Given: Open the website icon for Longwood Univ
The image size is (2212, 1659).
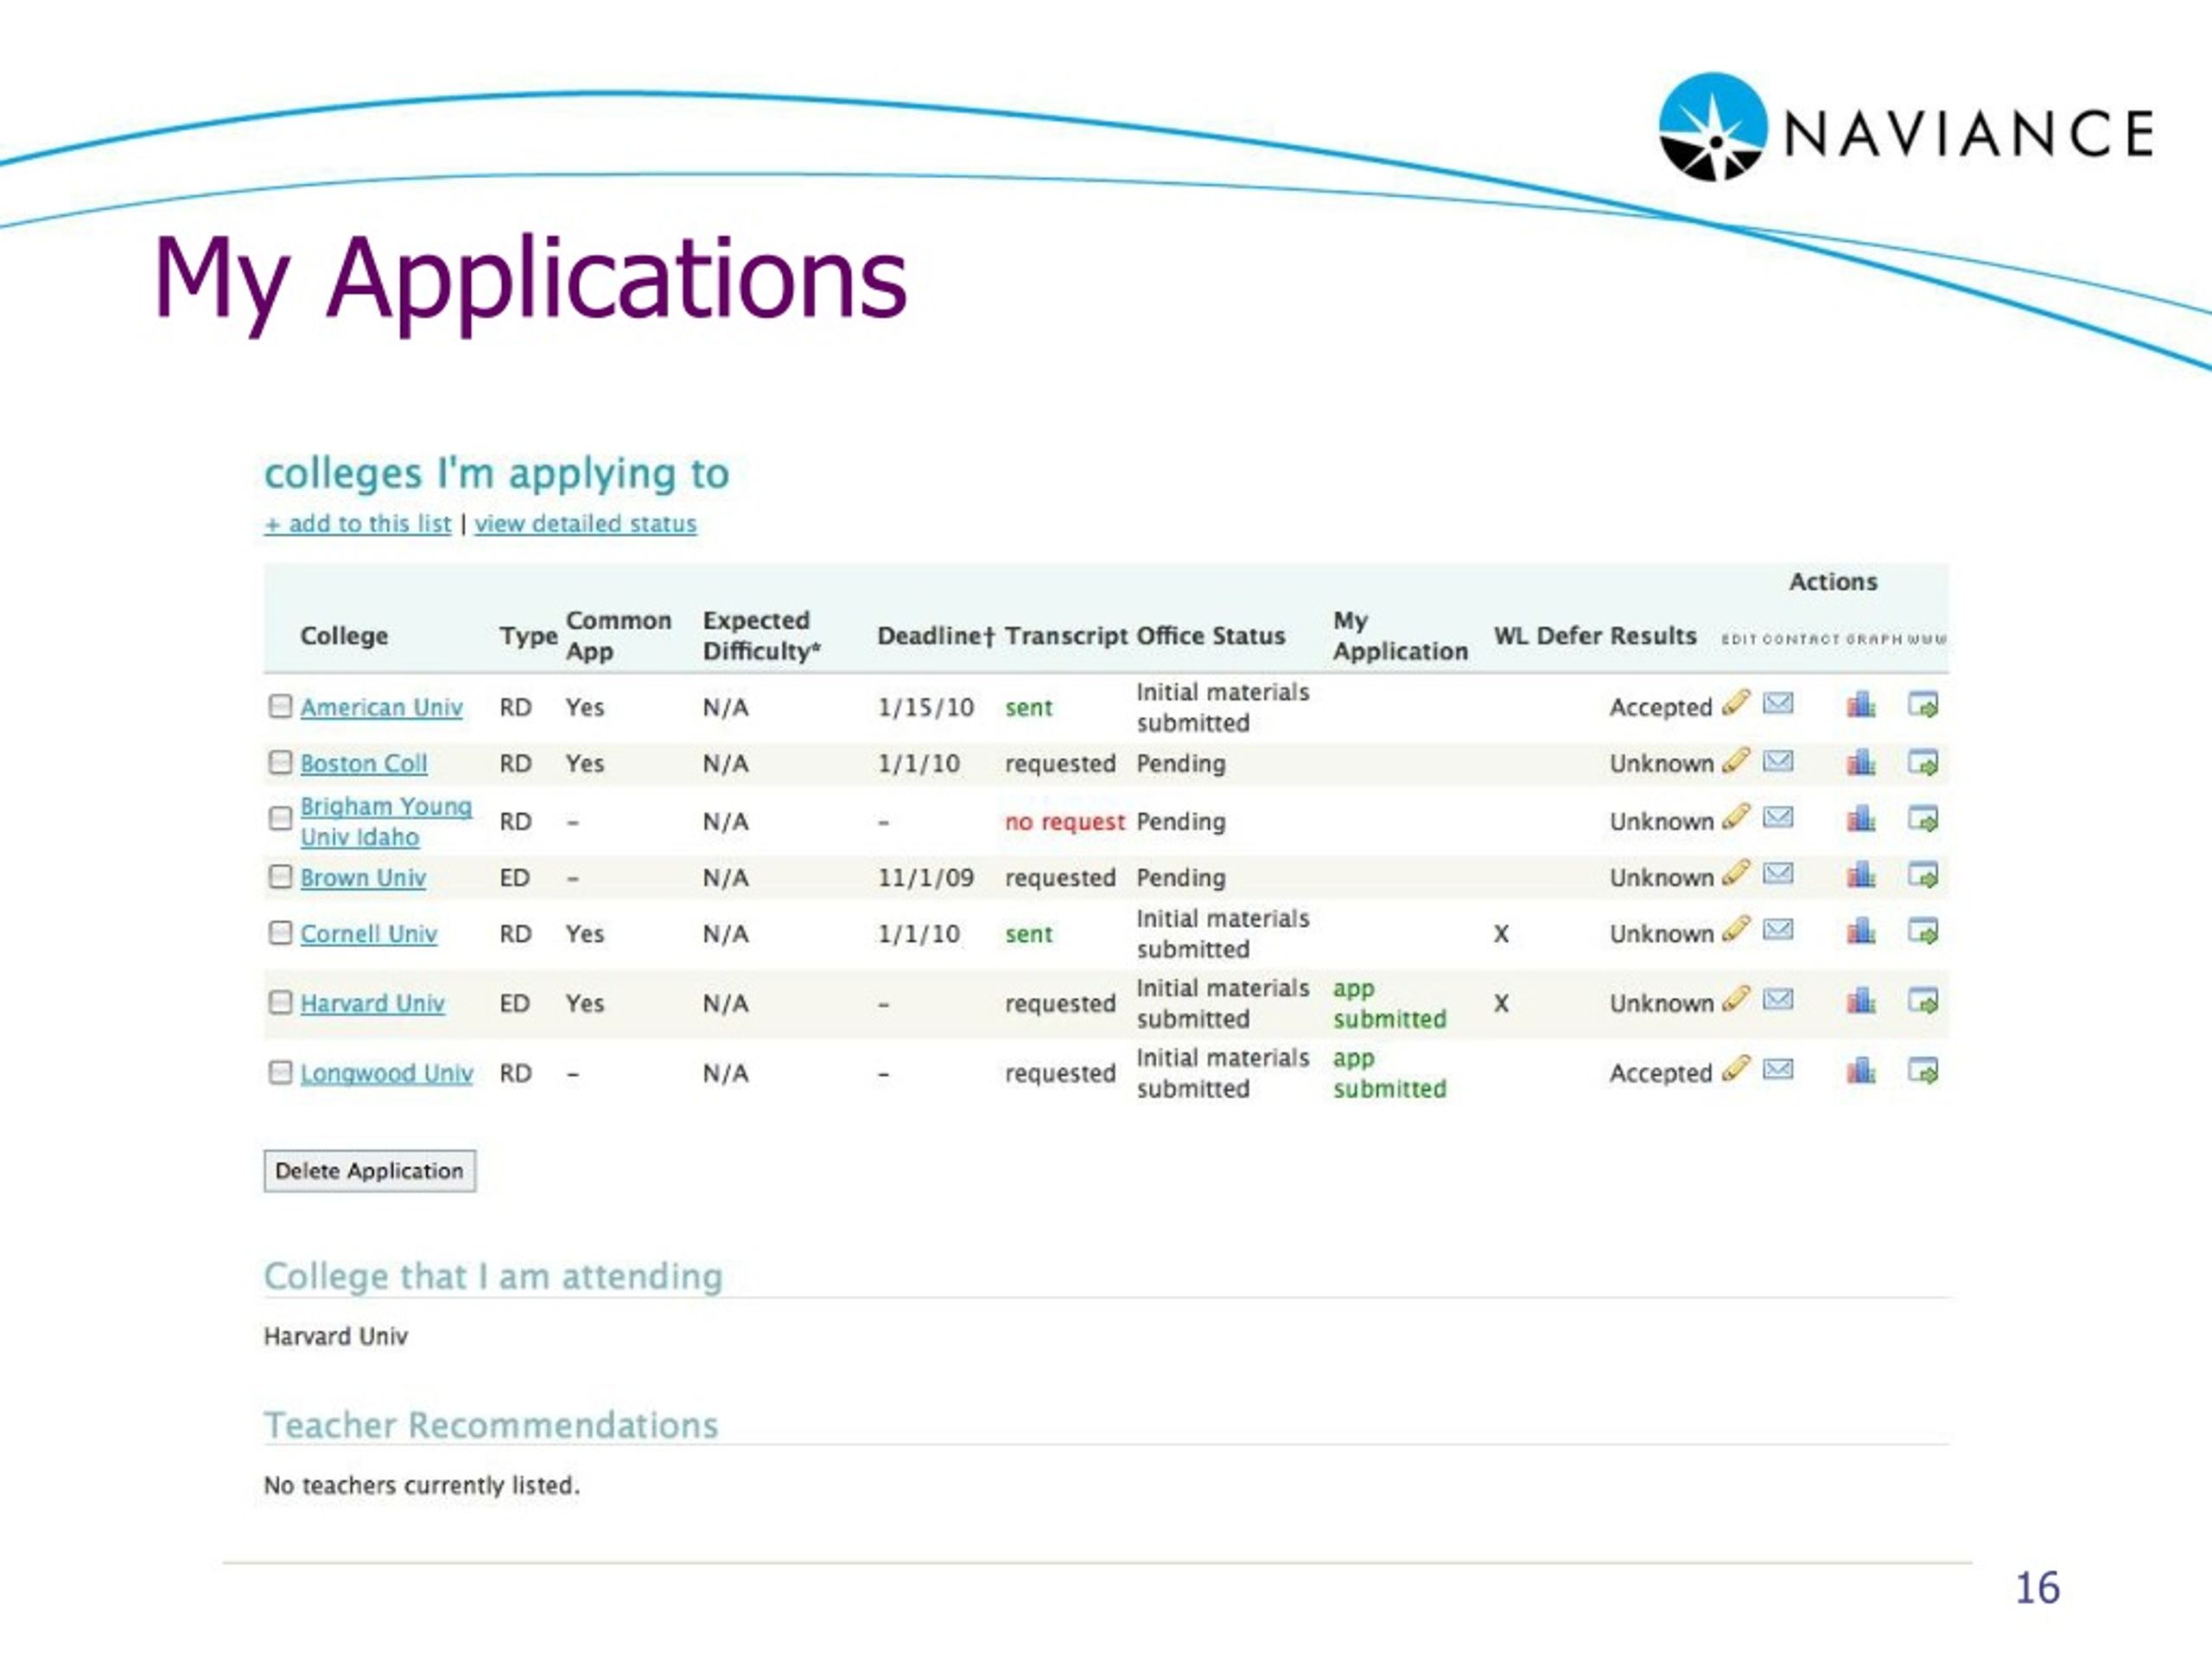Looking at the screenshot, I should [x=1923, y=1070].
